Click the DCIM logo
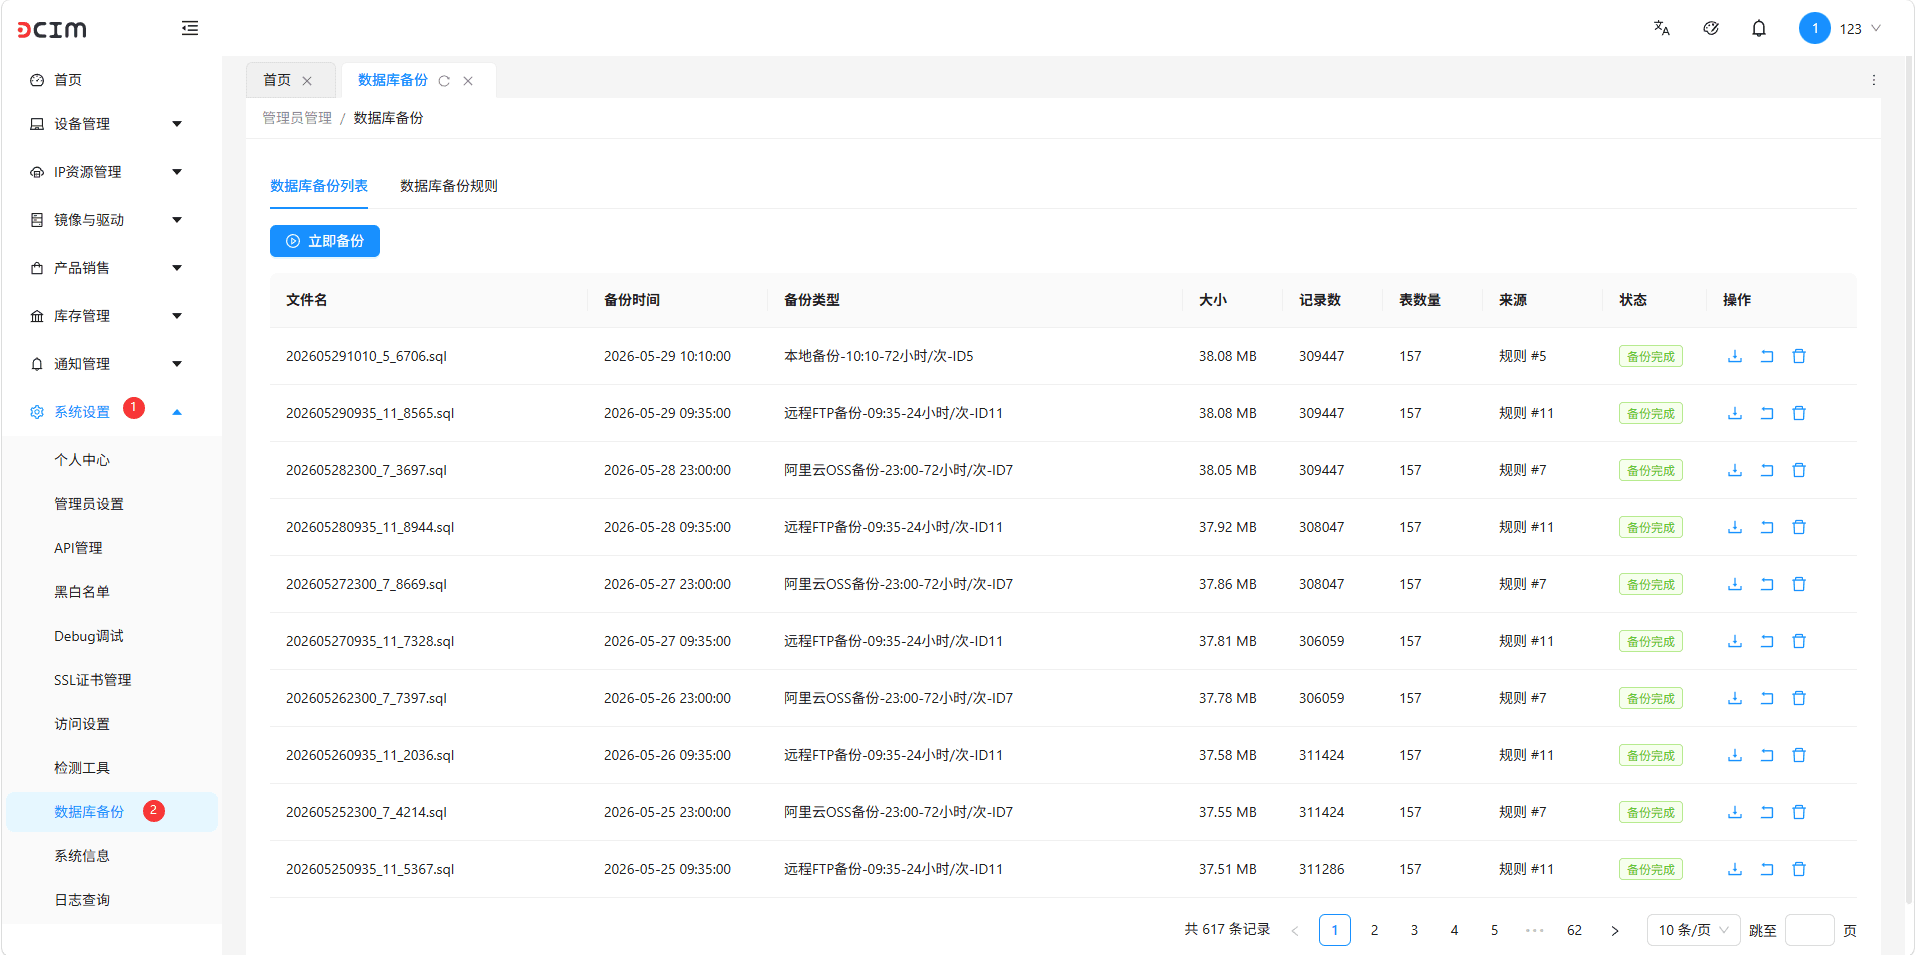The image size is (1918, 955). click(x=52, y=29)
